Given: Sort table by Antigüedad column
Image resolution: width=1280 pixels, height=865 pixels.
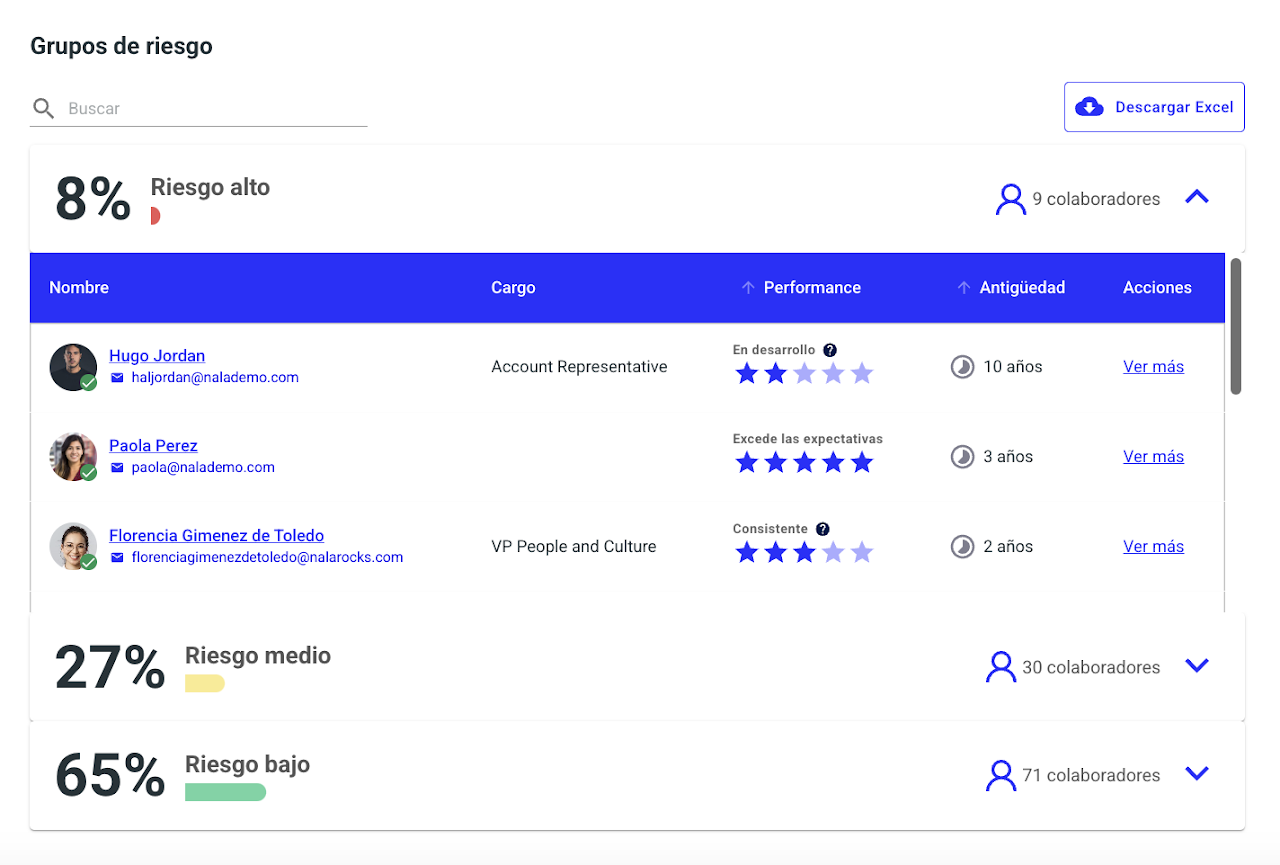Looking at the screenshot, I should 1021,288.
